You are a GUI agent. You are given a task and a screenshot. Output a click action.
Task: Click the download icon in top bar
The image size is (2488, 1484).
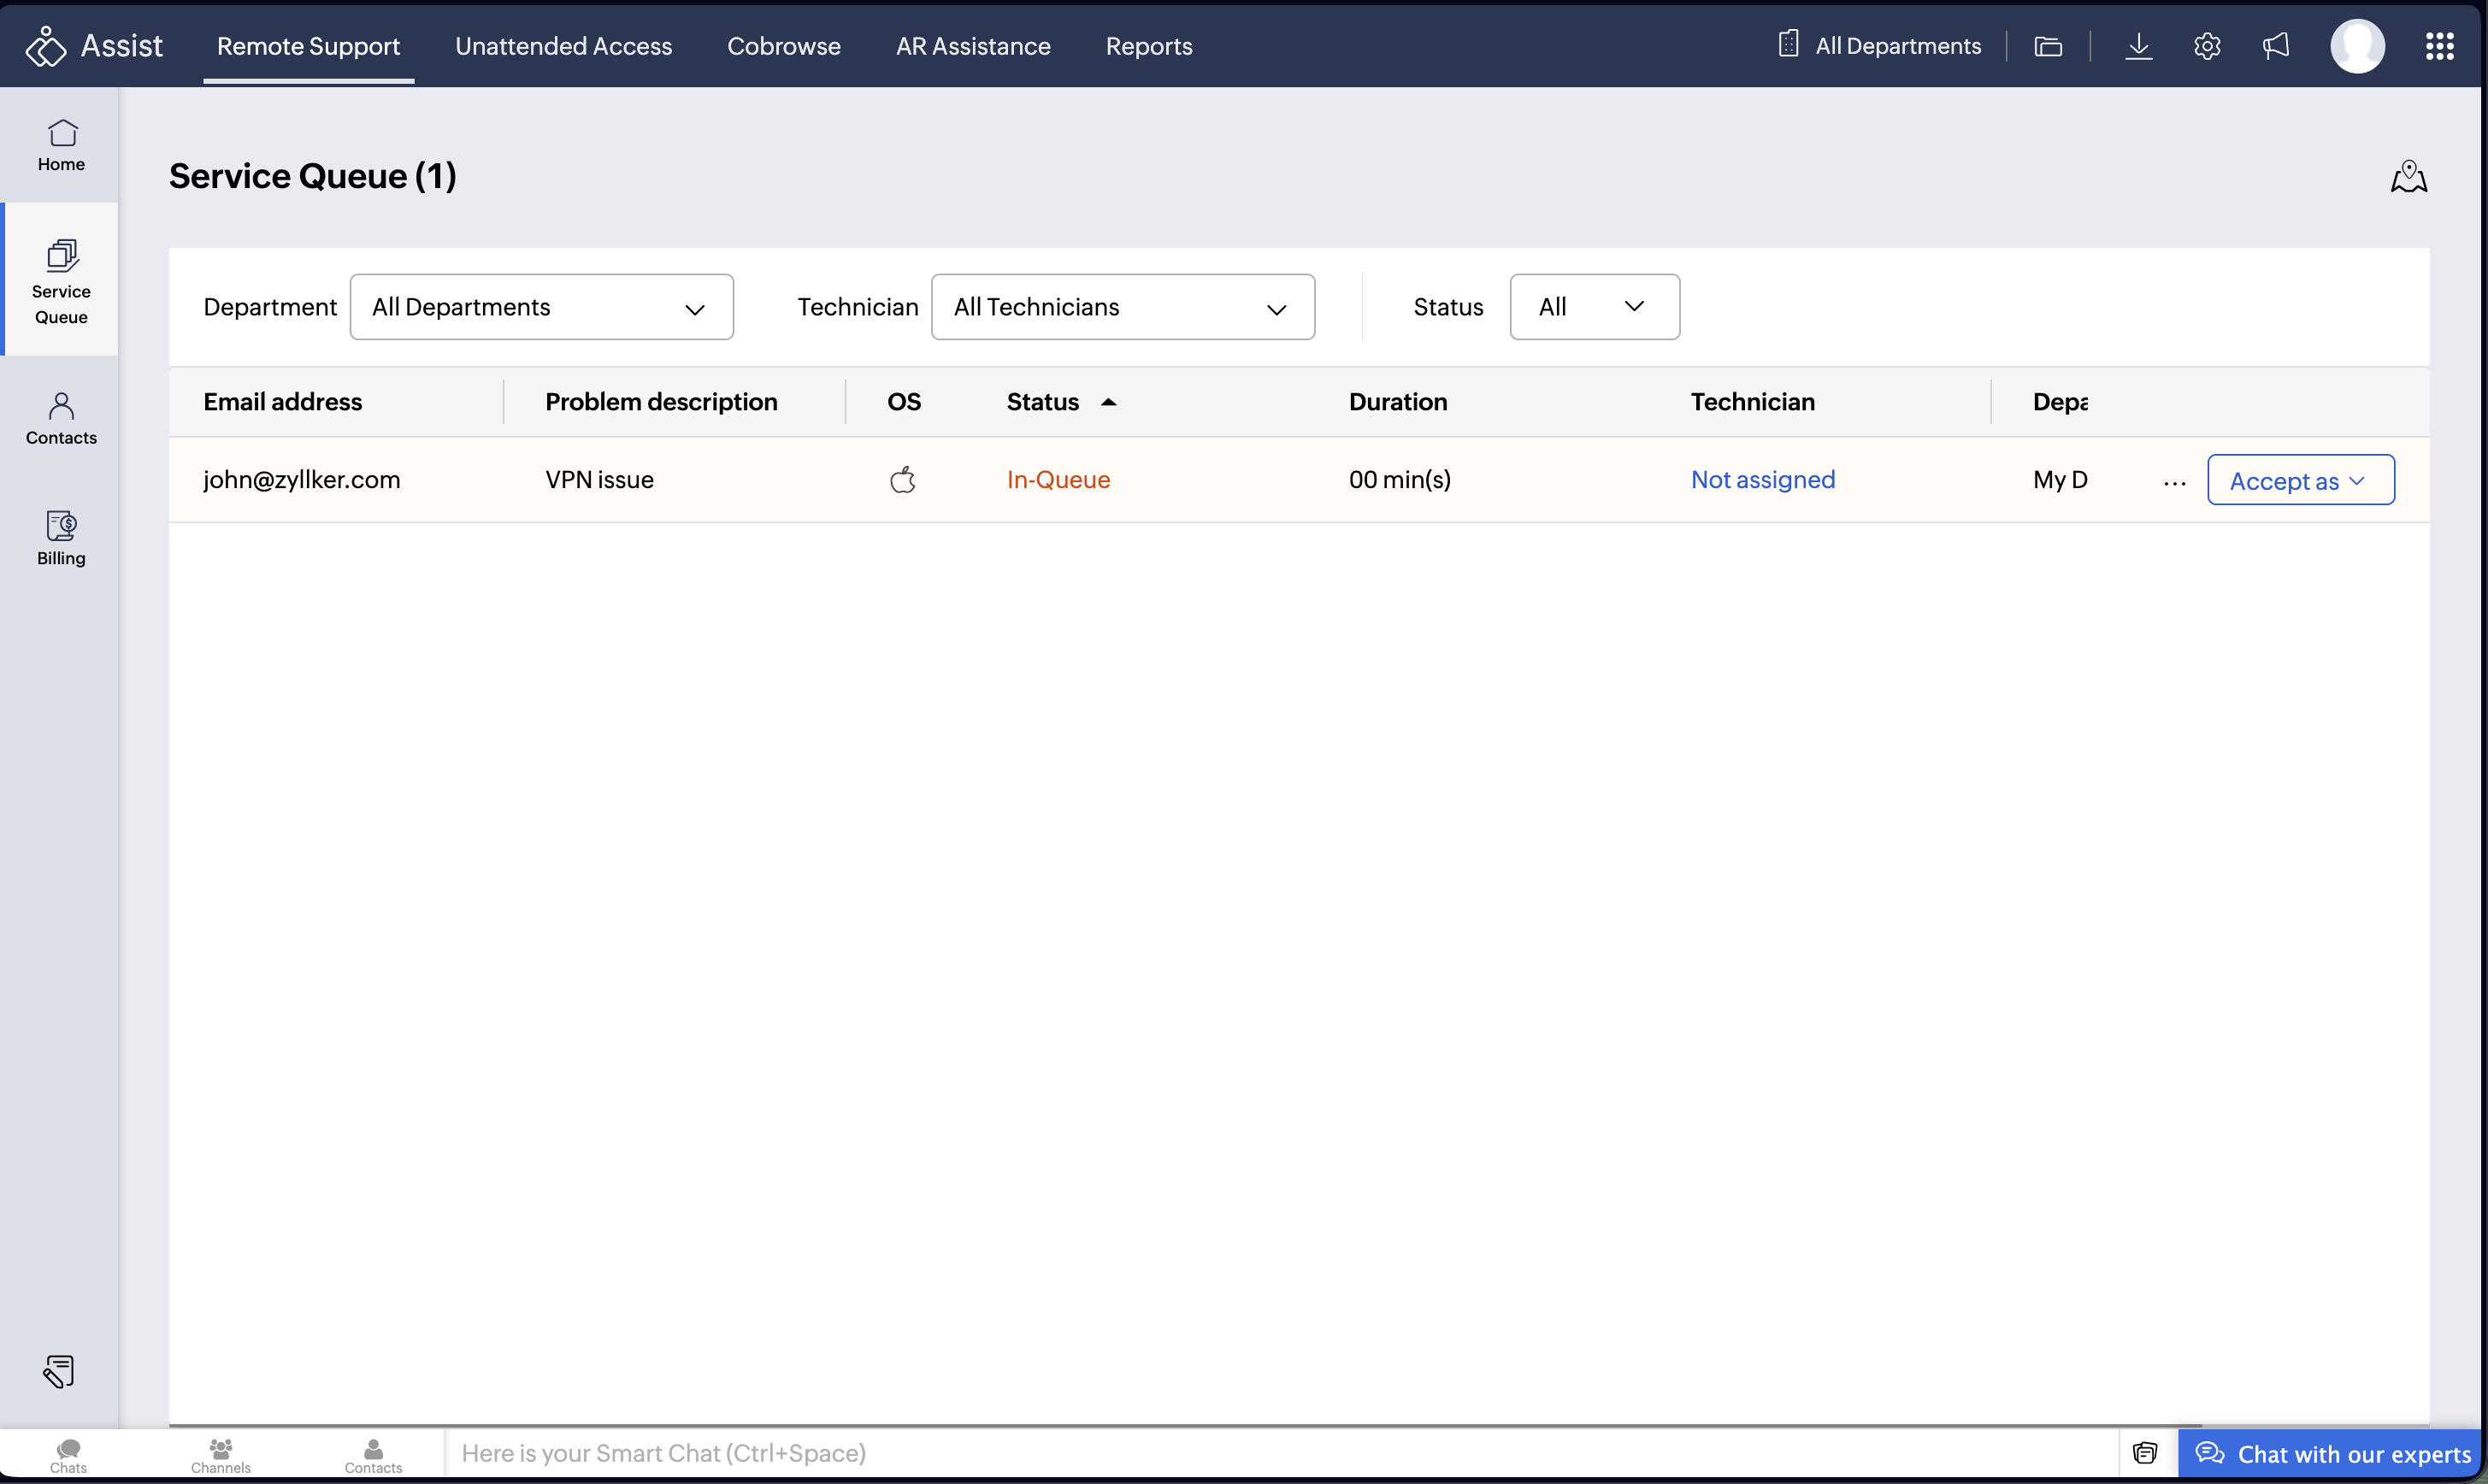click(x=2138, y=46)
